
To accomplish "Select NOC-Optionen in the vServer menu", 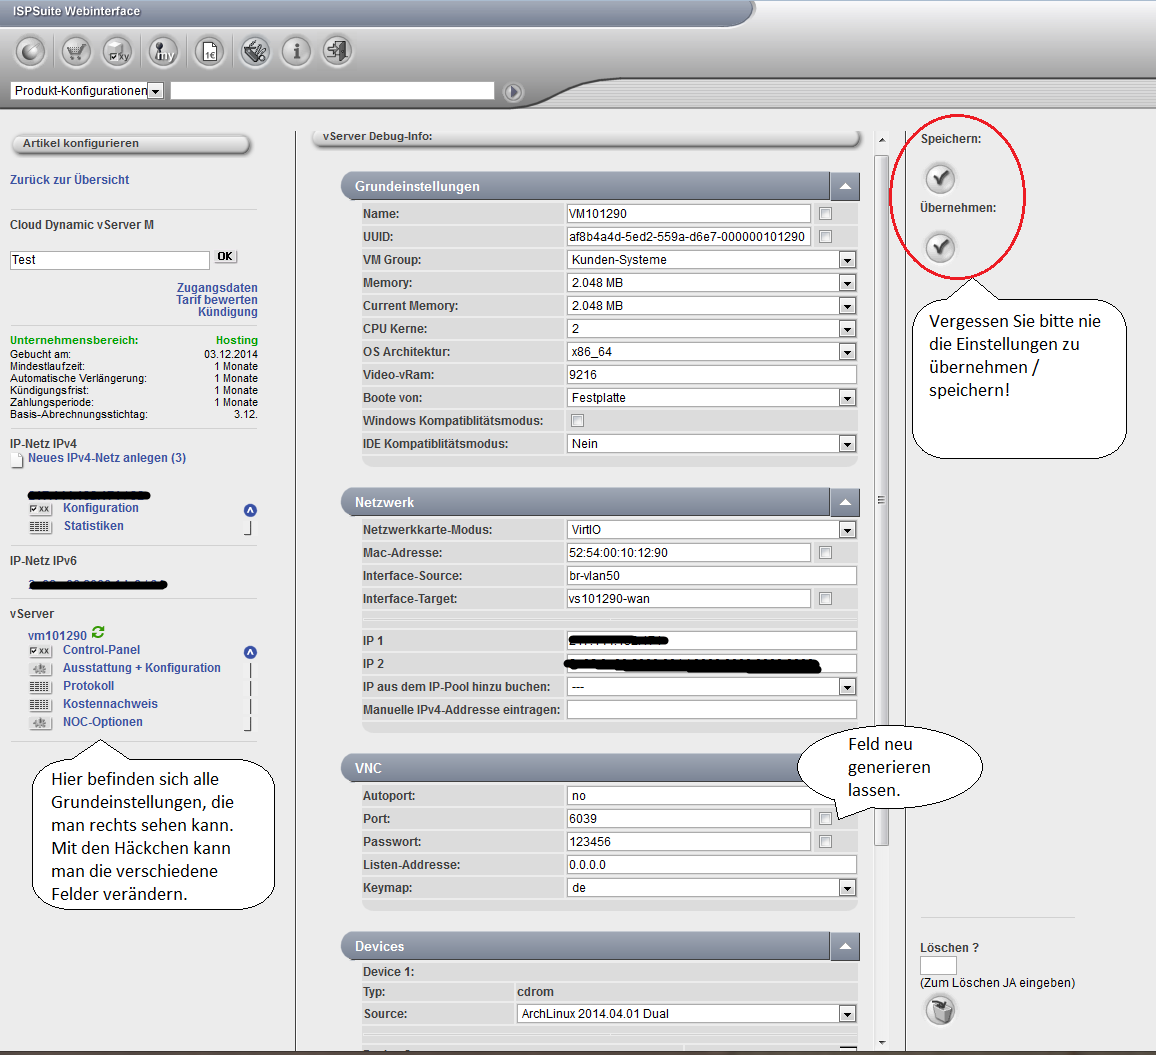I will [x=102, y=722].
